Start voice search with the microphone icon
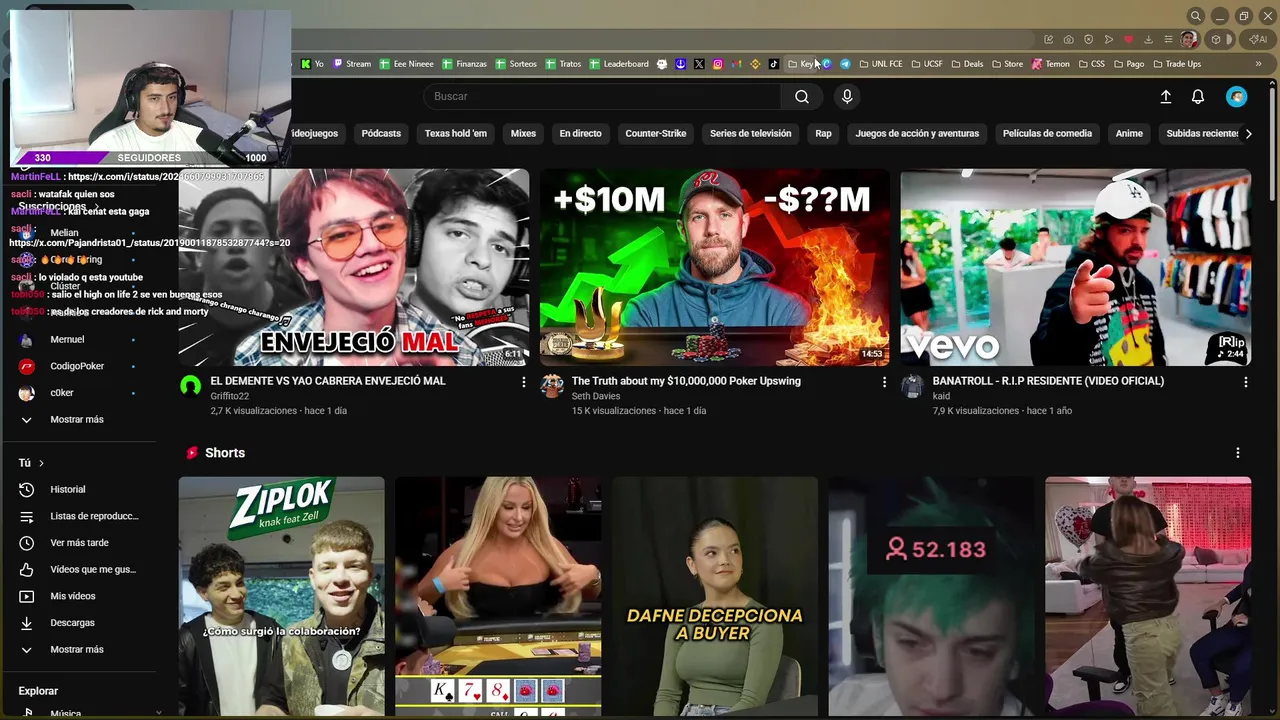 [x=847, y=97]
